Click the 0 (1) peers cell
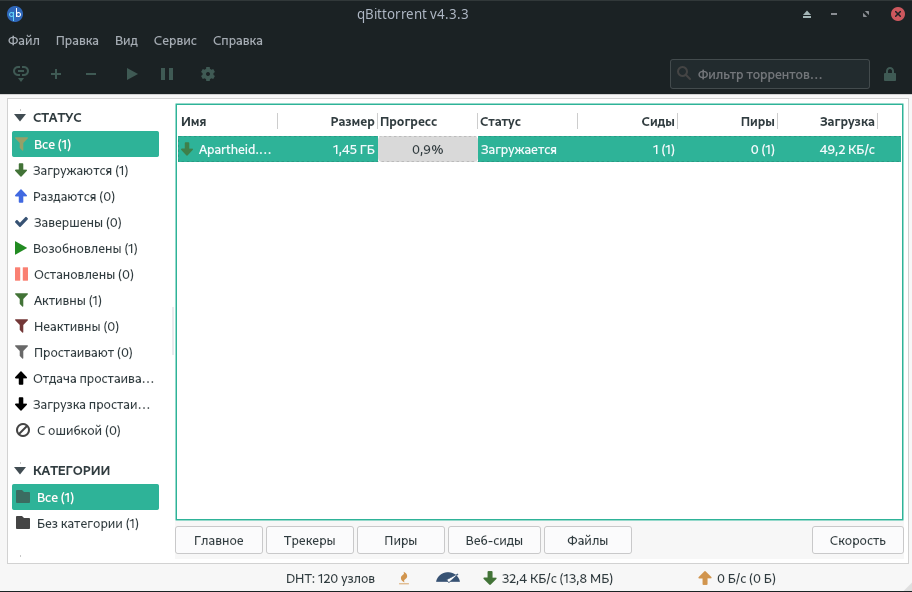The width and height of the screenshot is (912, 592). pos(763,149)
